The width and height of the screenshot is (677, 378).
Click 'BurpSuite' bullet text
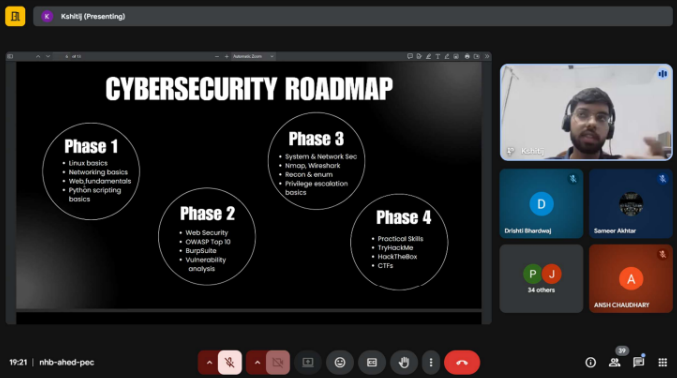point(201,251)
